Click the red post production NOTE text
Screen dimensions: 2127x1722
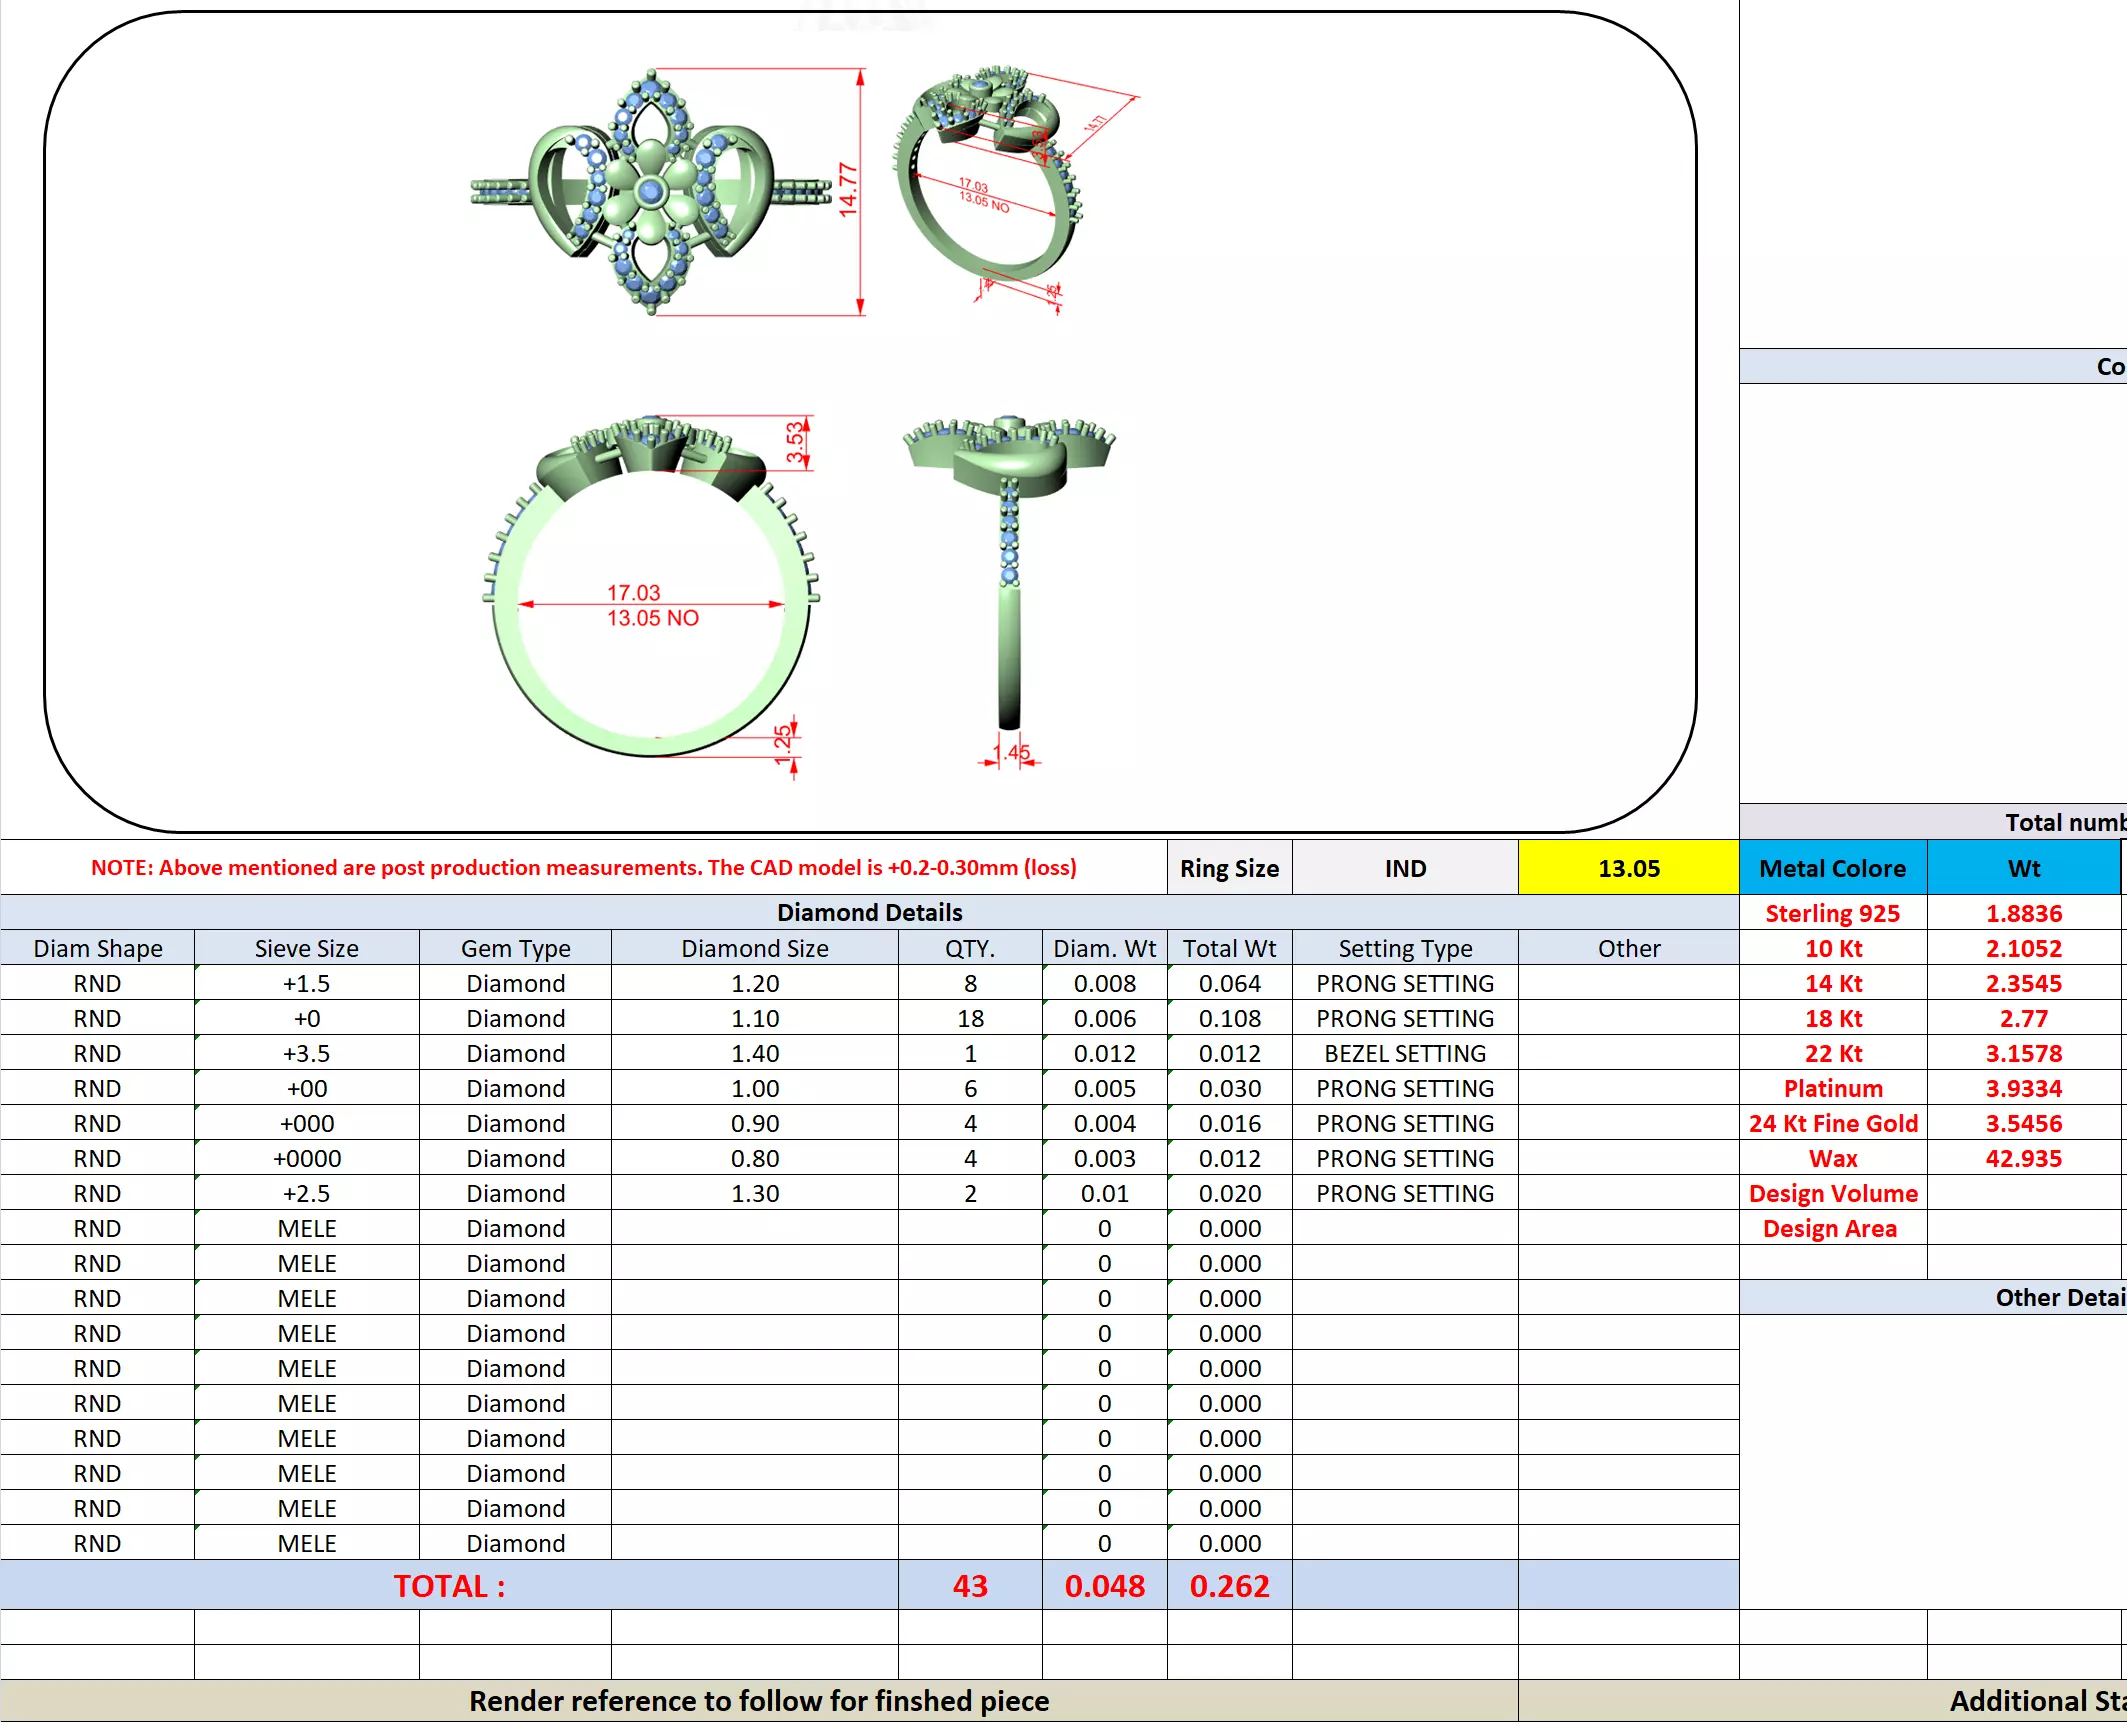583,868
